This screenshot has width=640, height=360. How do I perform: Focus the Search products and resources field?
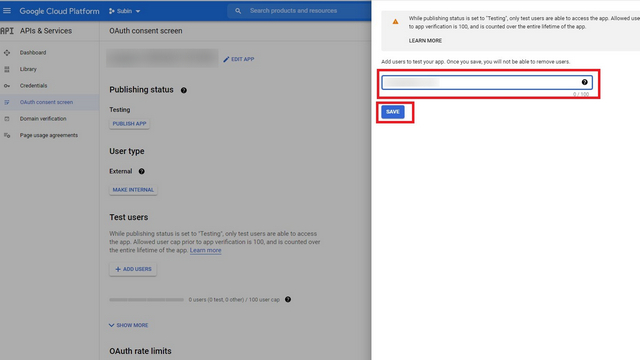[299, 11]
